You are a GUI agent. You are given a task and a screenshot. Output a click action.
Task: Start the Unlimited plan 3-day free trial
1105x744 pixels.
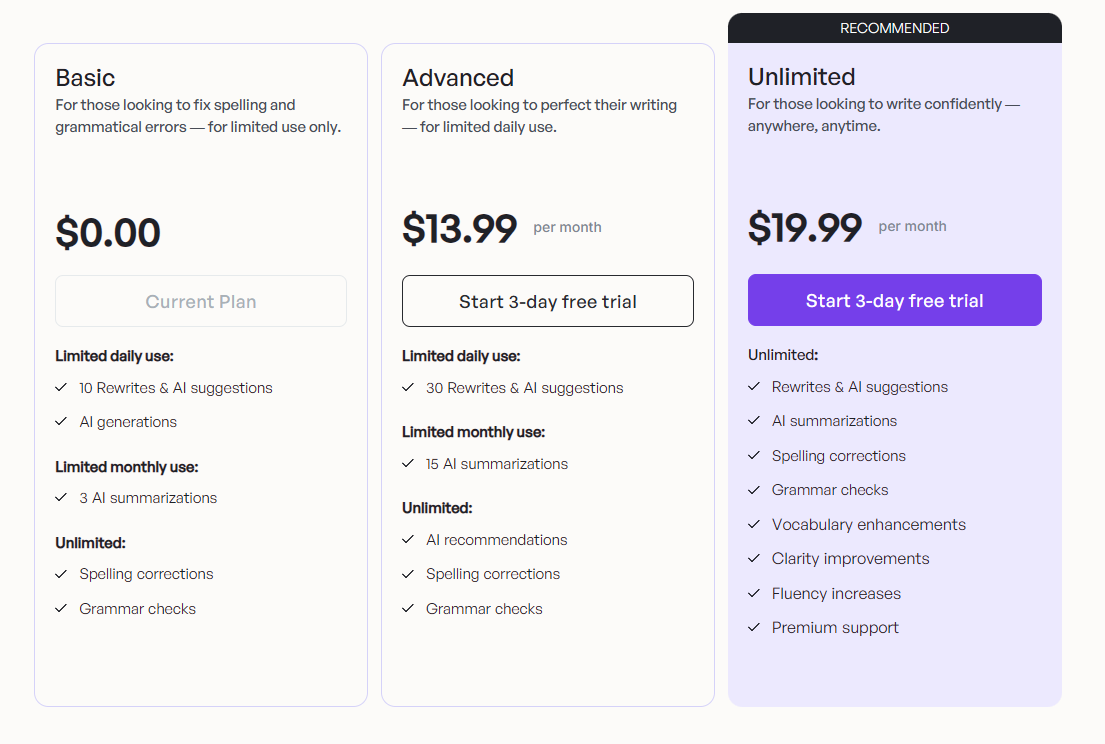pos(894,300)
